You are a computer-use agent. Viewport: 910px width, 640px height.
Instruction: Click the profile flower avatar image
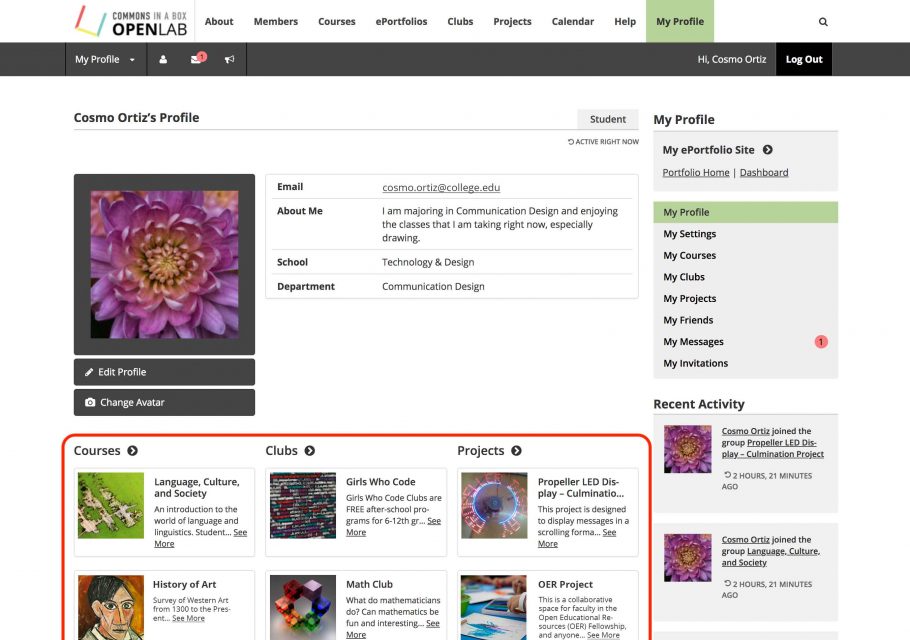pos(164,265)
